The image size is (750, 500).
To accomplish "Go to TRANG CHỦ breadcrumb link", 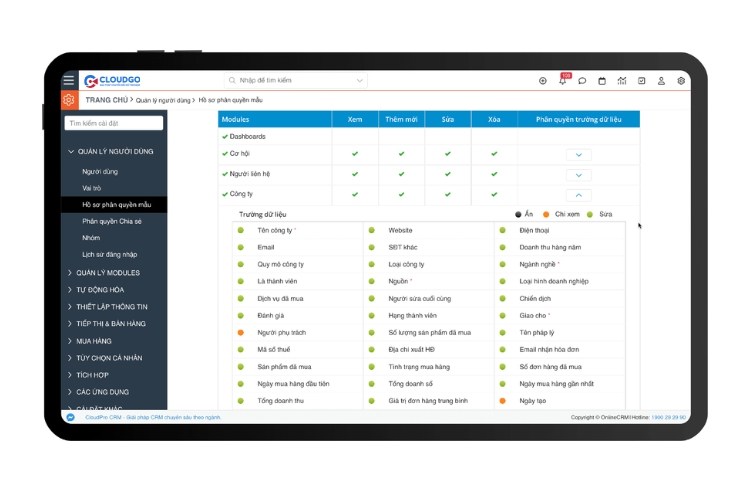I will [106, 100].
